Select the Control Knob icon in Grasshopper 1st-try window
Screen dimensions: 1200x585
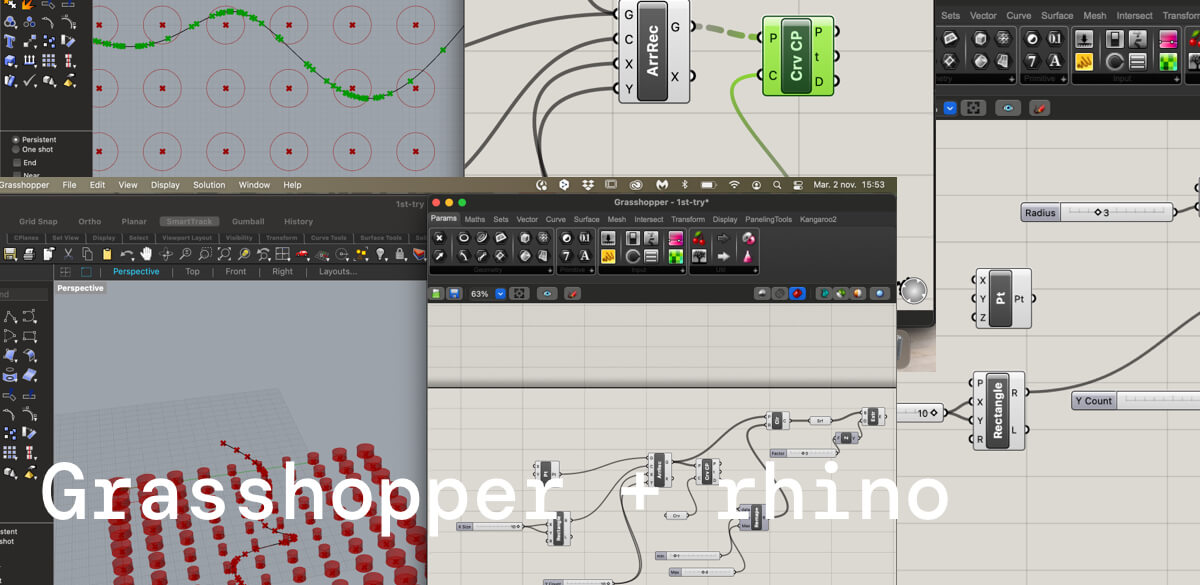point(632,256)
